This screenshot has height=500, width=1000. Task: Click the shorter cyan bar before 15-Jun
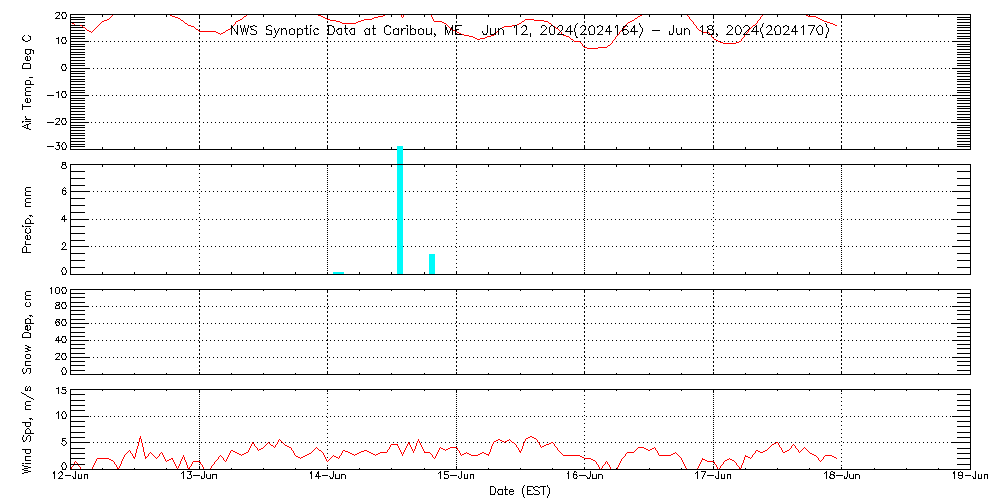click(432, 263)
